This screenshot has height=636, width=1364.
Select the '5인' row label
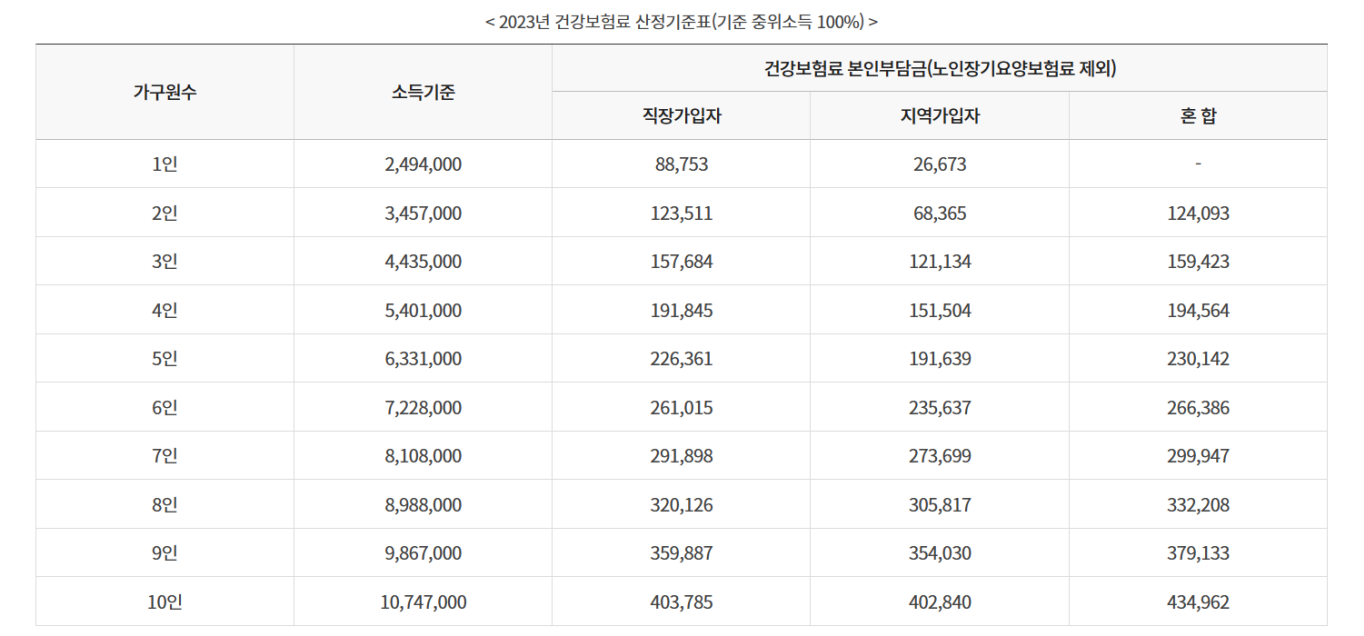point(165,359)
